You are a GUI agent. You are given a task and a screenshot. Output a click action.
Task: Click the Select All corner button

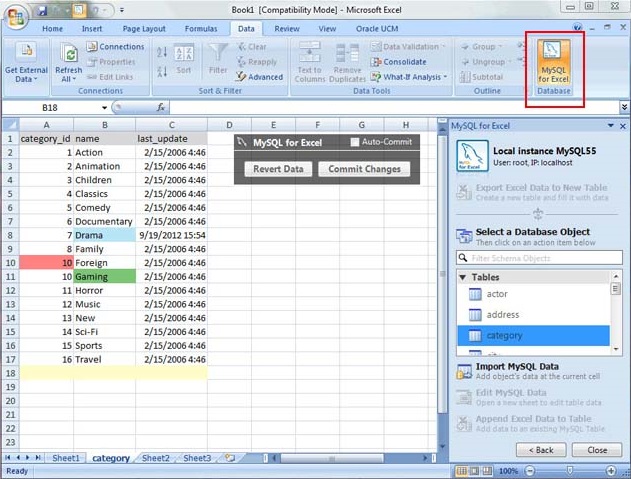point(10,125)
